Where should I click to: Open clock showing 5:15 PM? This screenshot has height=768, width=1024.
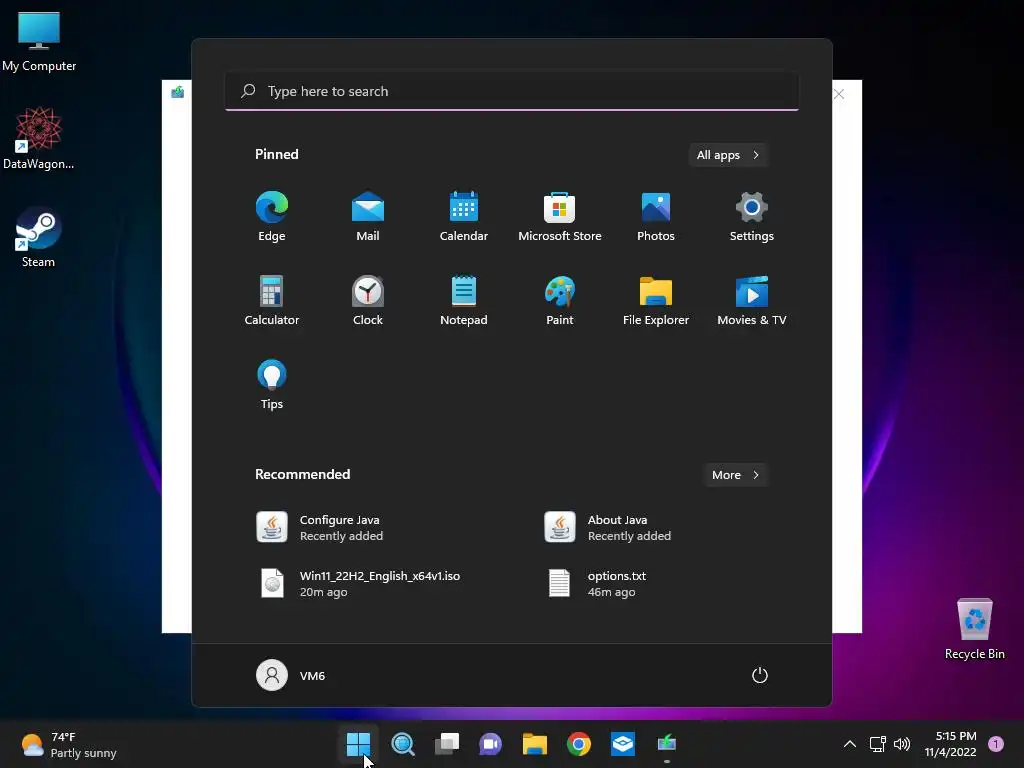coord(951,744)
